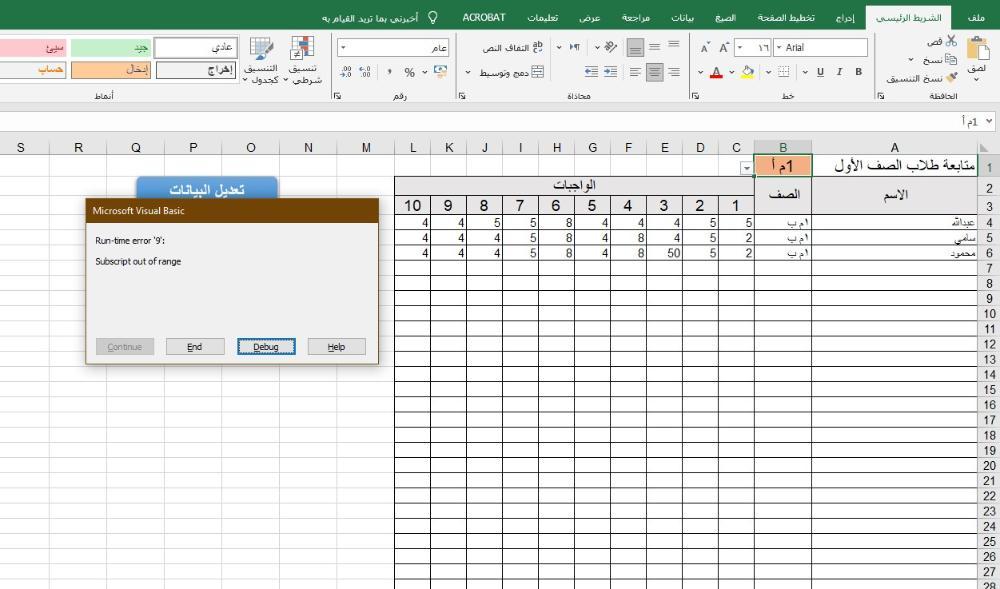
Task: Expand the Arial font name dropdown
Action: tap(780, 48)
